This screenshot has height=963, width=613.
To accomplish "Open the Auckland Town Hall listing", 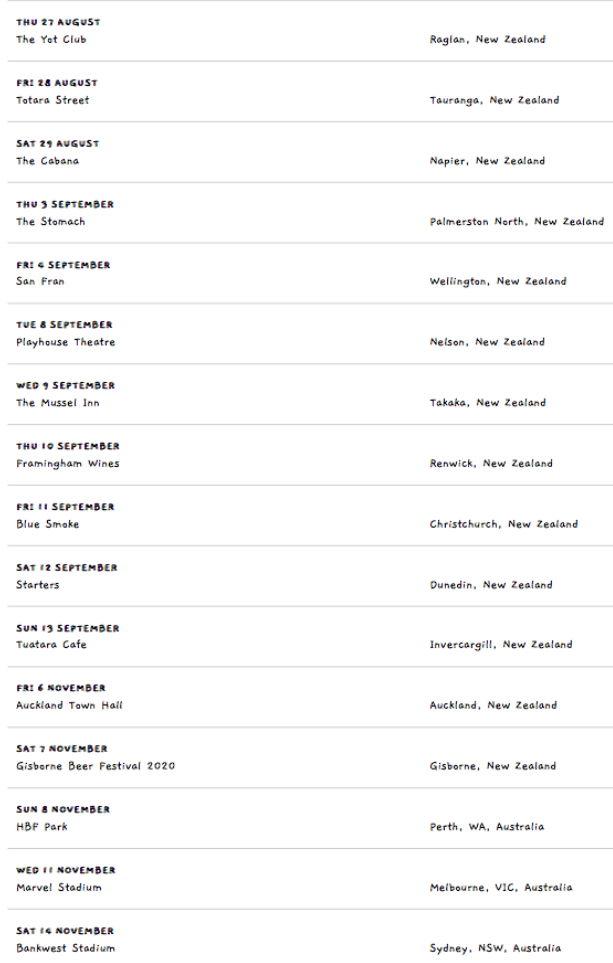I will tap(69, 705).
